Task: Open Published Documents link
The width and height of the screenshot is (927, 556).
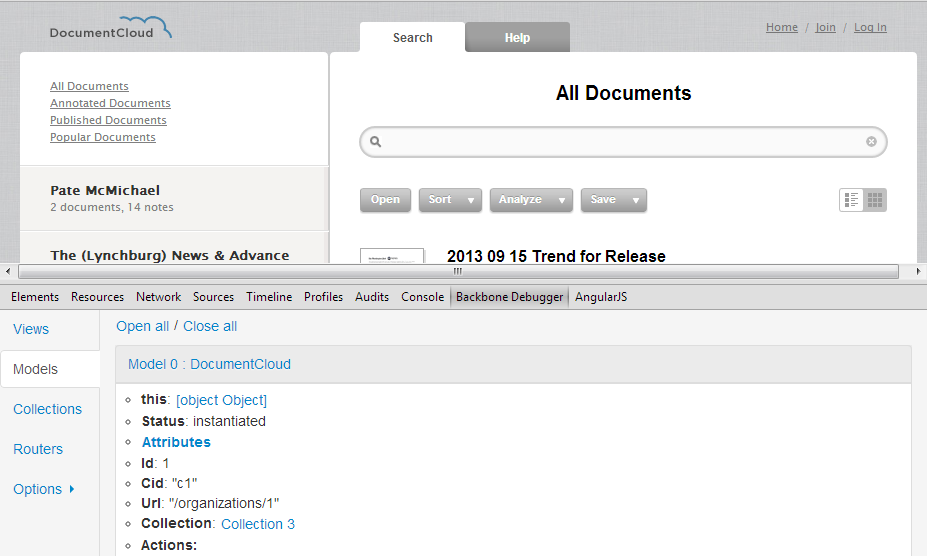Action: 108,120
